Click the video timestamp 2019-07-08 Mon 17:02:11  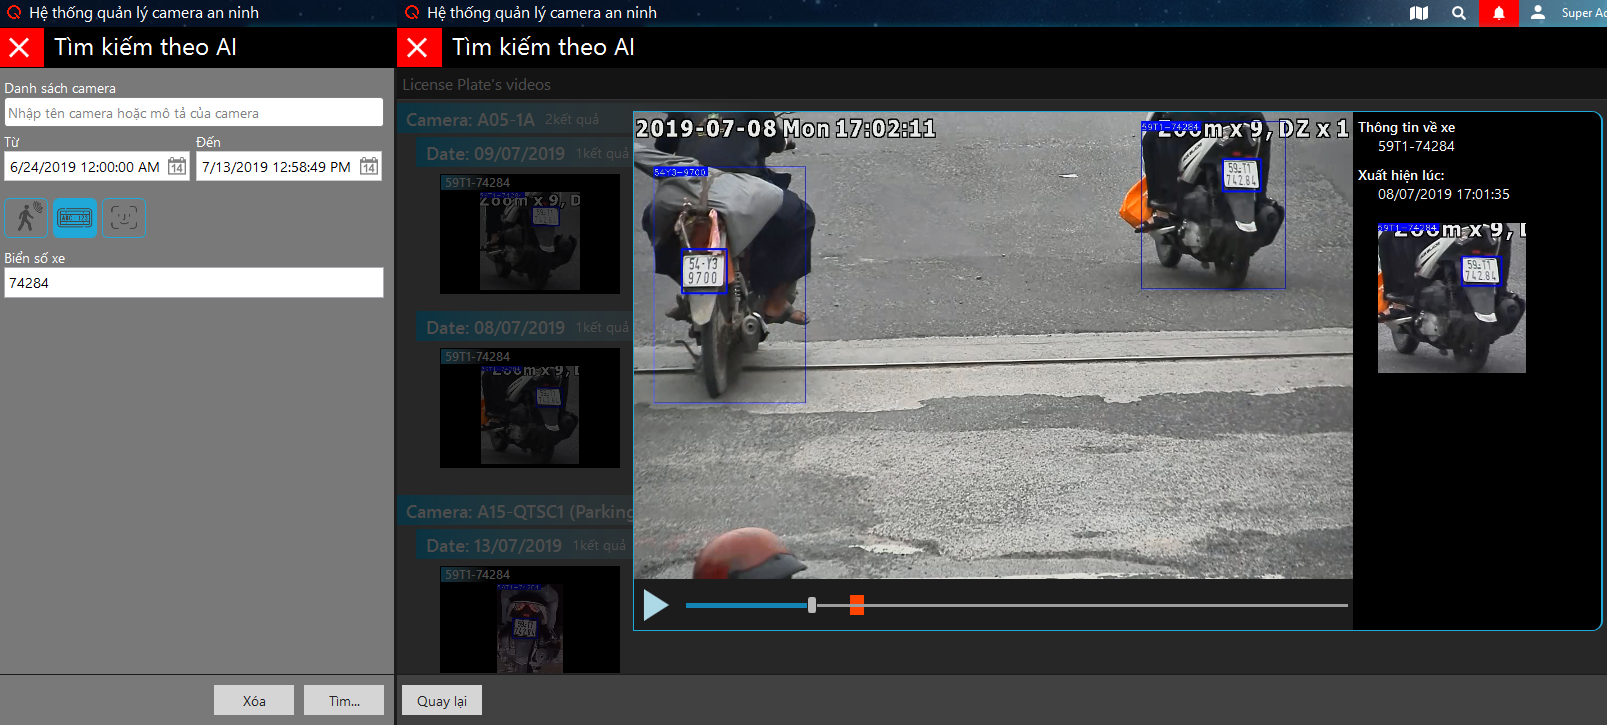(x=786, y=129)
